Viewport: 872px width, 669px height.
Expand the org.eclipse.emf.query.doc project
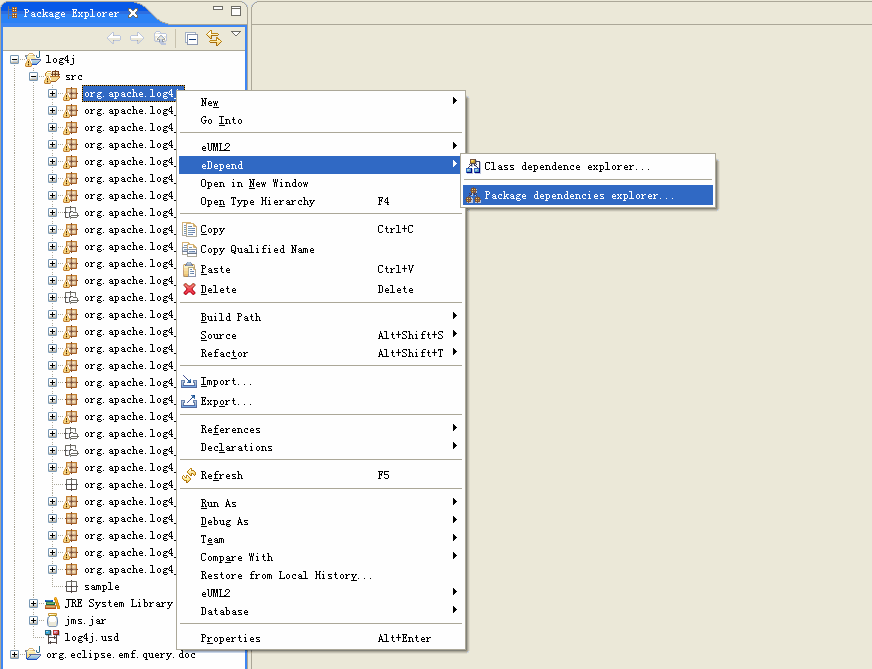tap(14, 655)
